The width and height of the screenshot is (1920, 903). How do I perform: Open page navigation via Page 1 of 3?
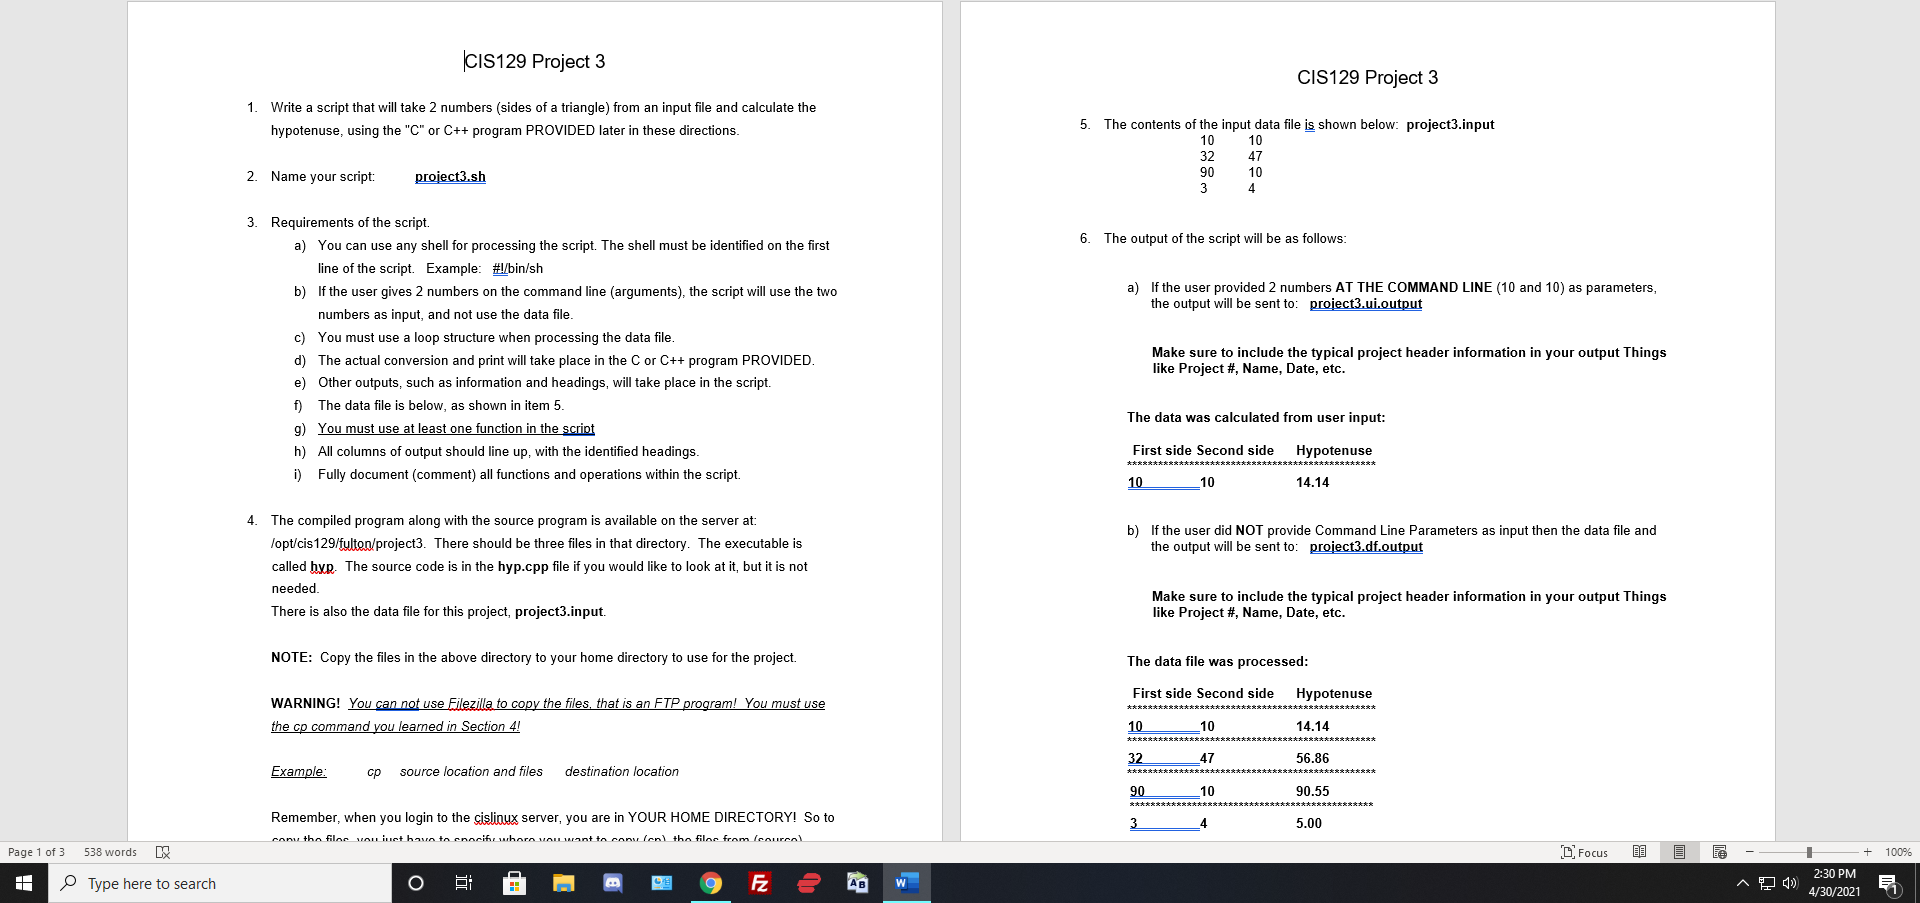point(36,852)
